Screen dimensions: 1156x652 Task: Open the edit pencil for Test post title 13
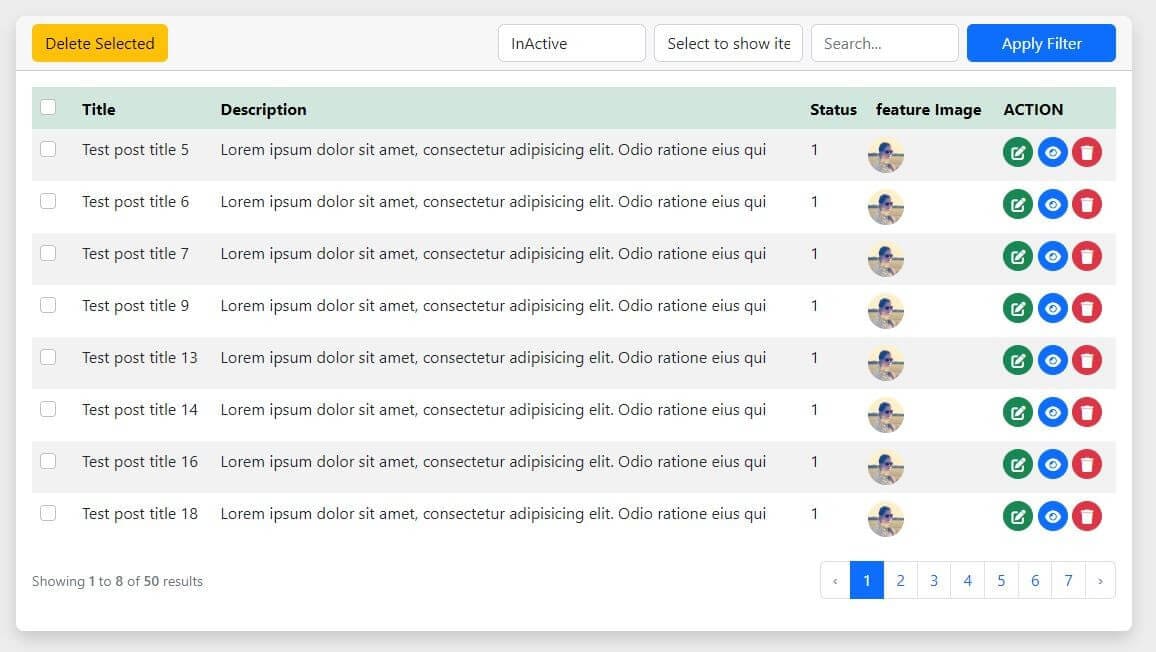coord(1017,359)
